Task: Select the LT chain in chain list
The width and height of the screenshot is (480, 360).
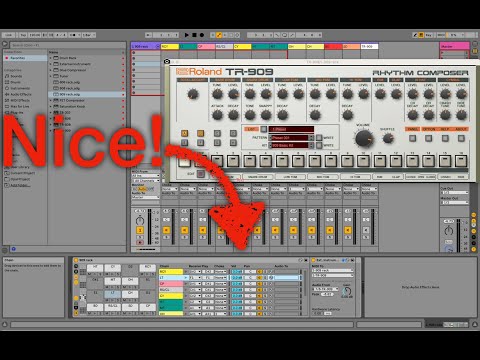Action: click(171, 278)
